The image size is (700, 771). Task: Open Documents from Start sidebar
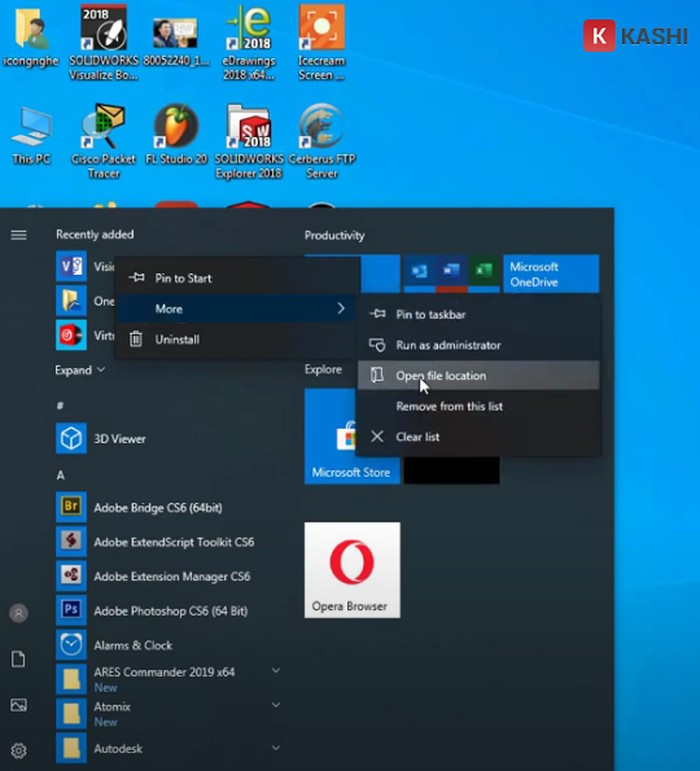click(x=19, y=659)
